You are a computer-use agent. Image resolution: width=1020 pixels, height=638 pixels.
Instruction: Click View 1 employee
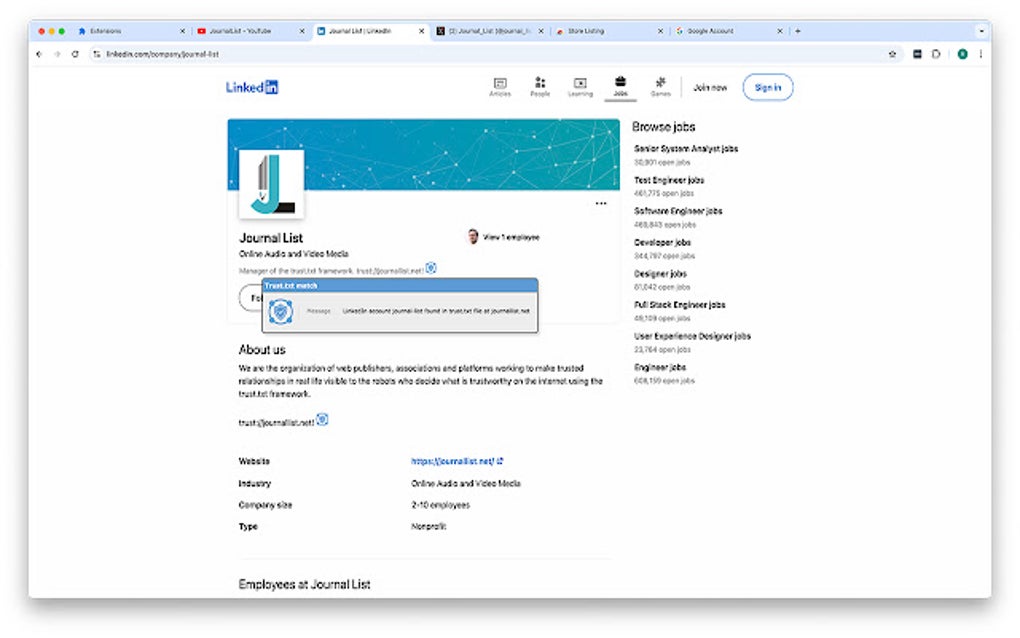tap(512, 237)
